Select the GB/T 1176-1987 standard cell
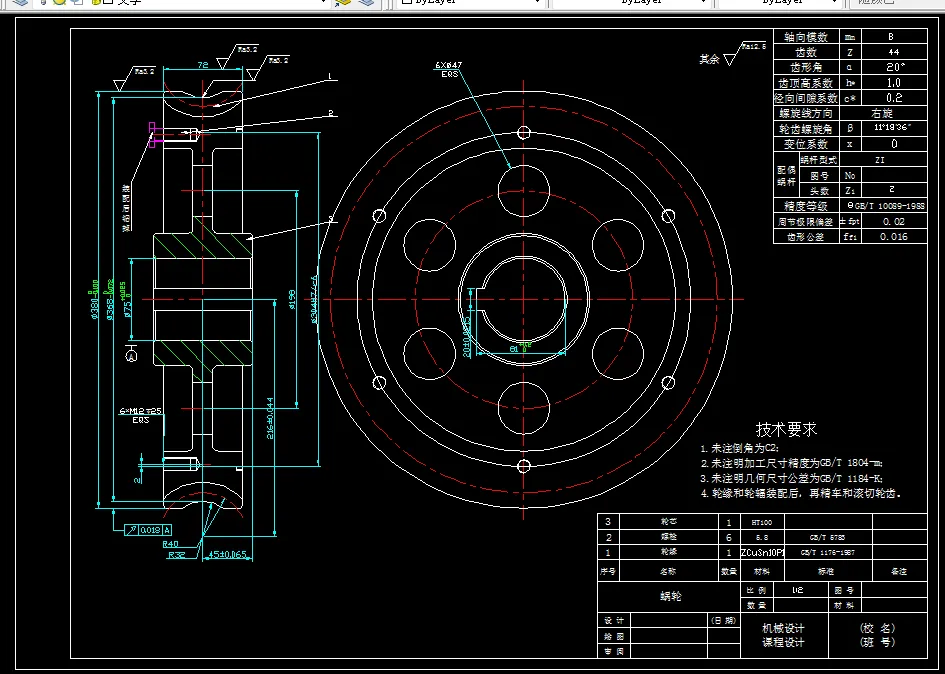945x674 pixels. pyautogui.click(x=827, y=552)
